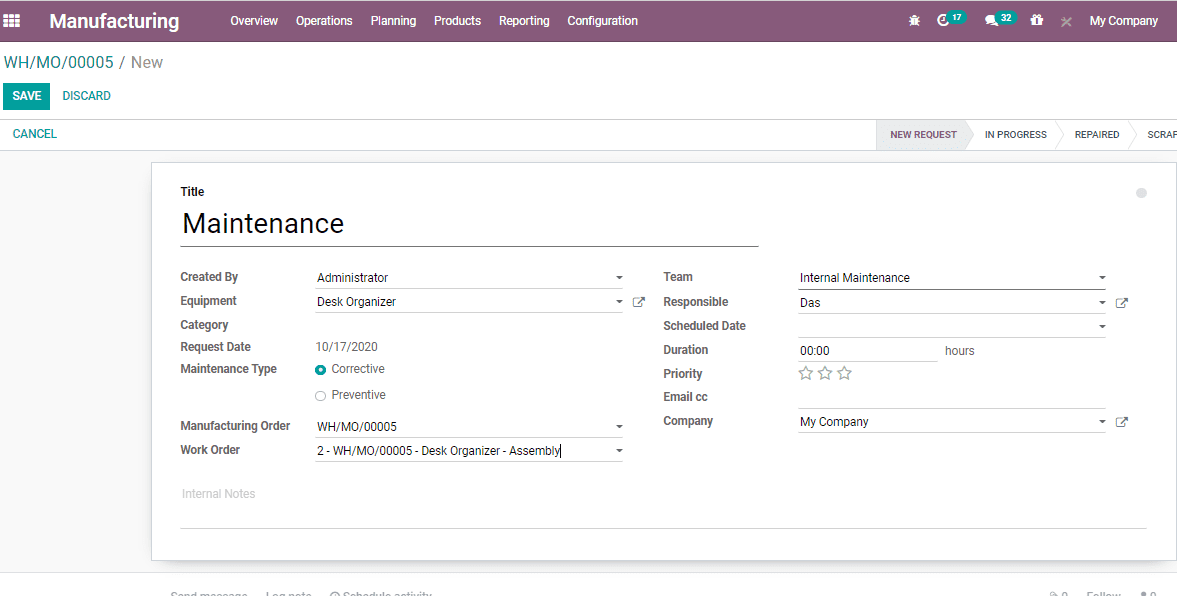Expand the Scheduled Date picker

(x=1101, y=326)
